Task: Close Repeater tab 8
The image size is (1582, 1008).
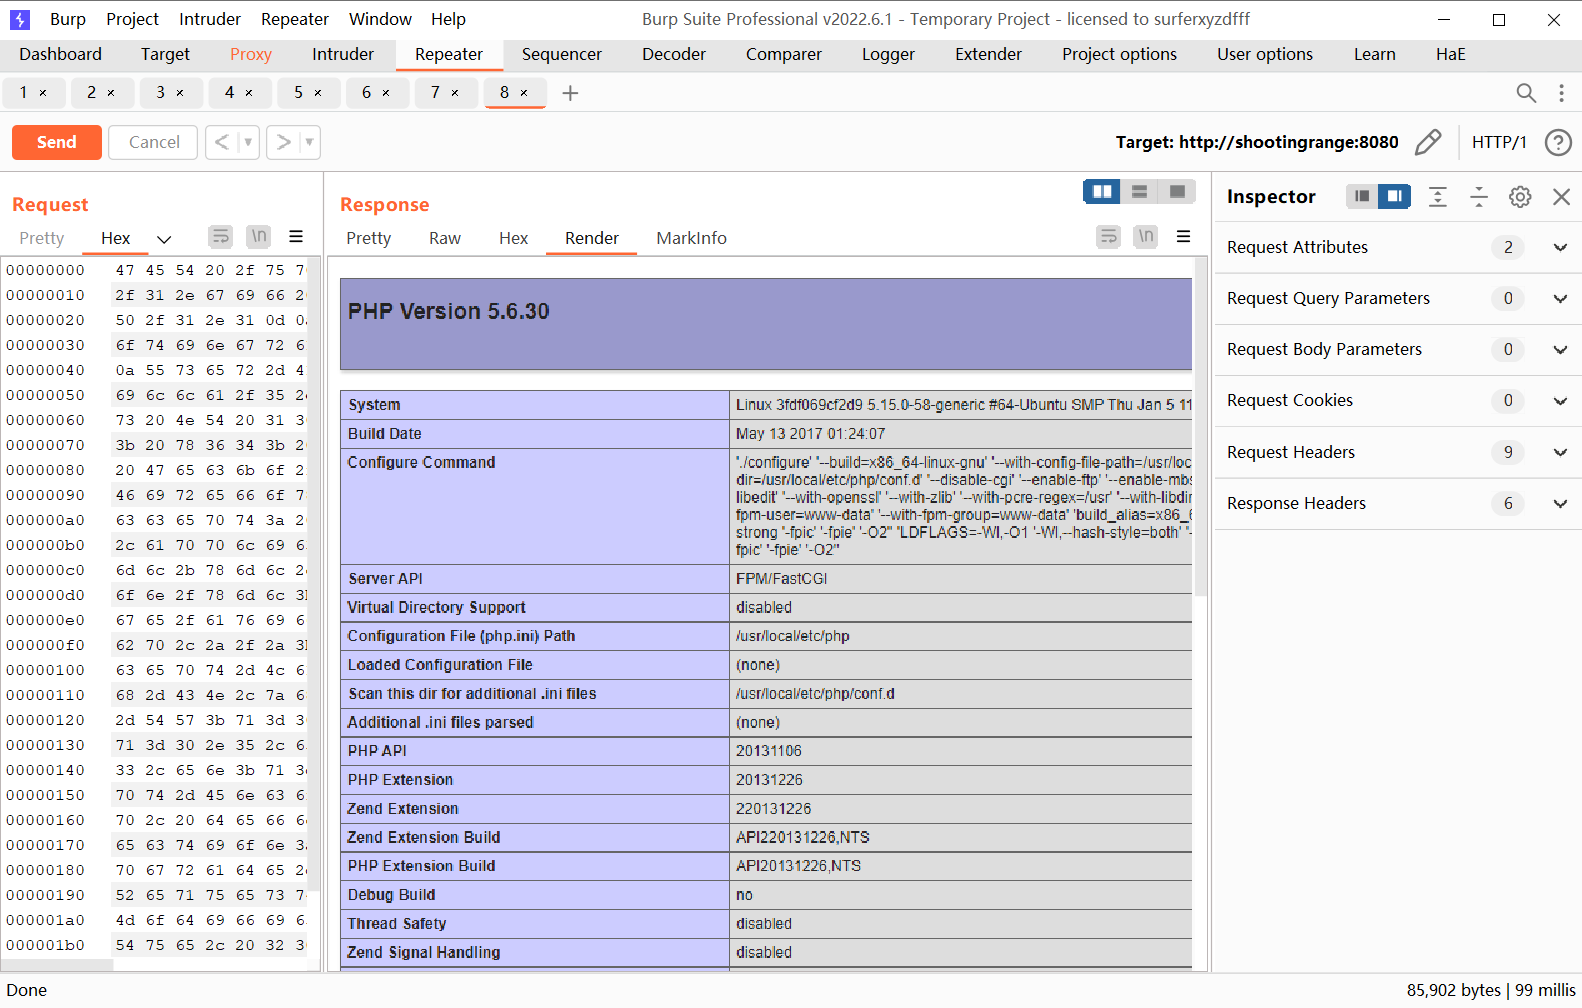Action: (524, 93)
